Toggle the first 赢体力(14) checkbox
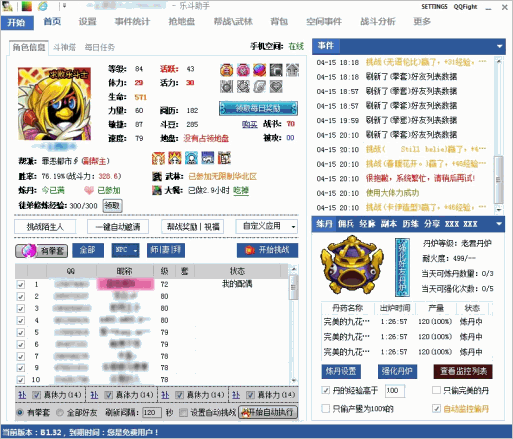 tap(36, 395)
